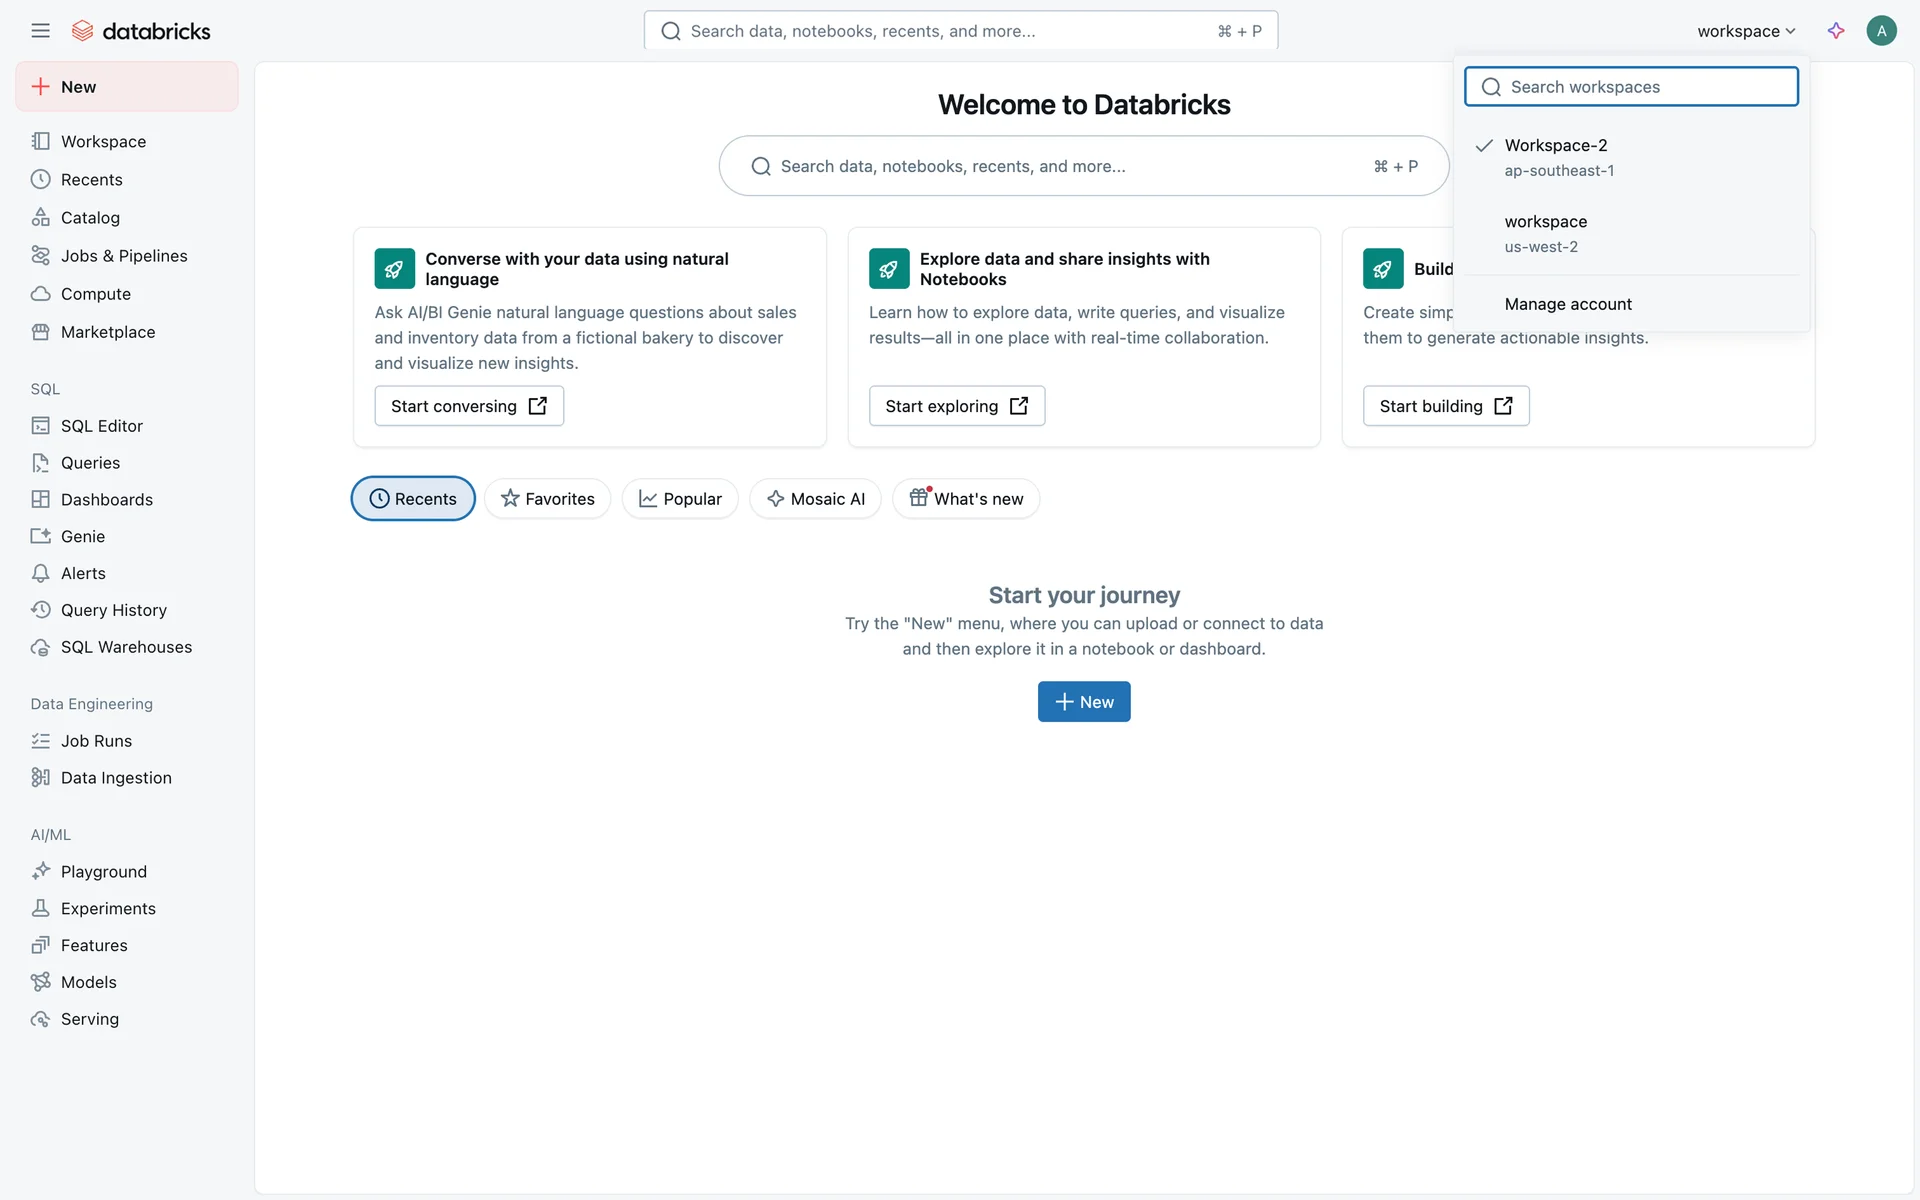Select Manage account menu entry
Screen dimensions: 1920x1200
[x=1568, y=304]
